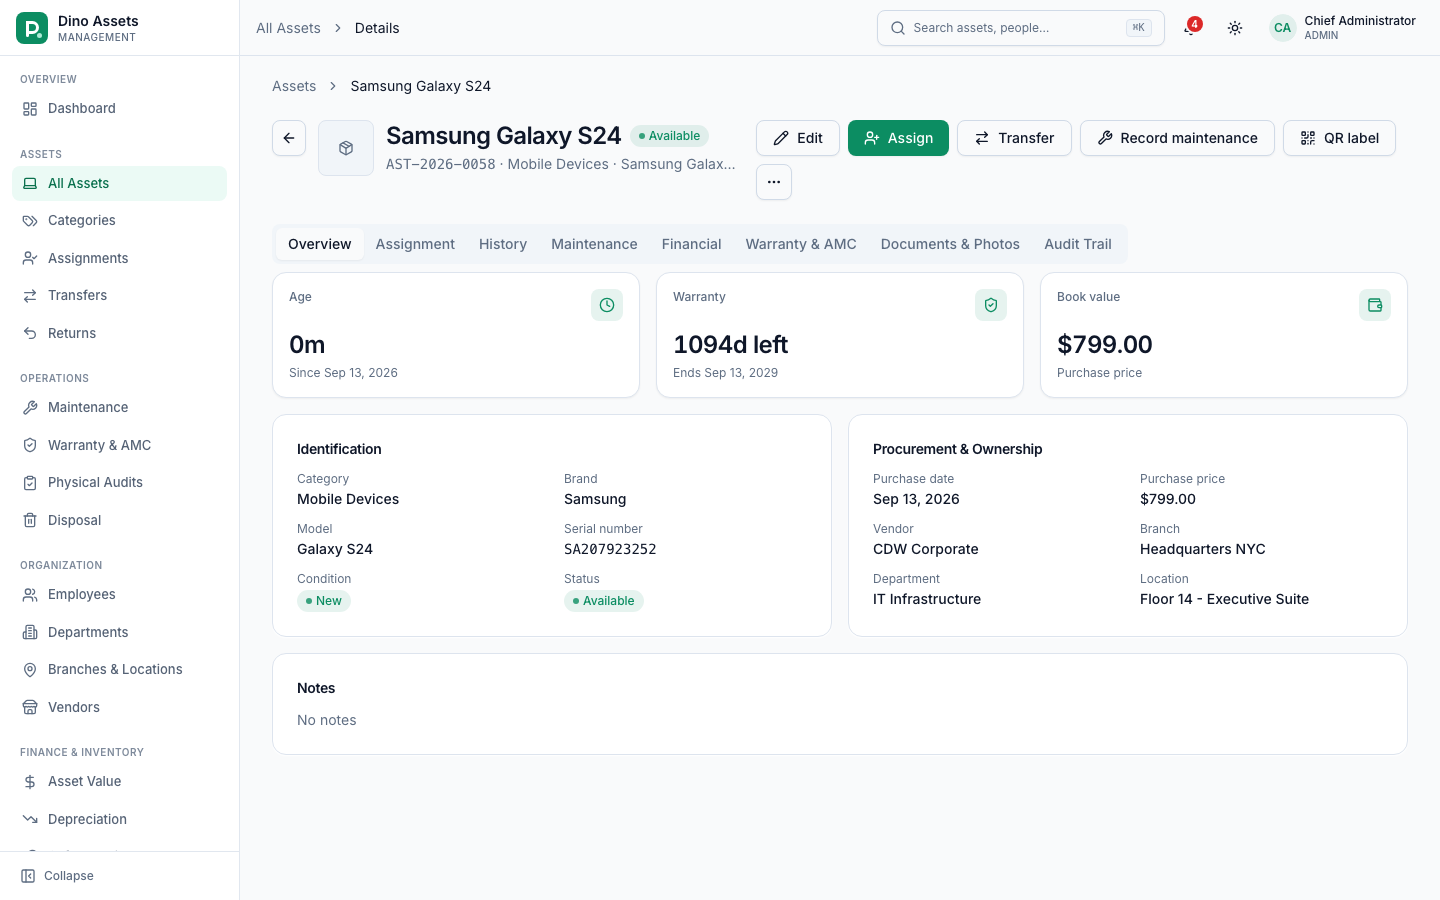This screenshot has width=1440, height=900.
Task: Open Disposal in sidebar
Action: click(119, 520)
